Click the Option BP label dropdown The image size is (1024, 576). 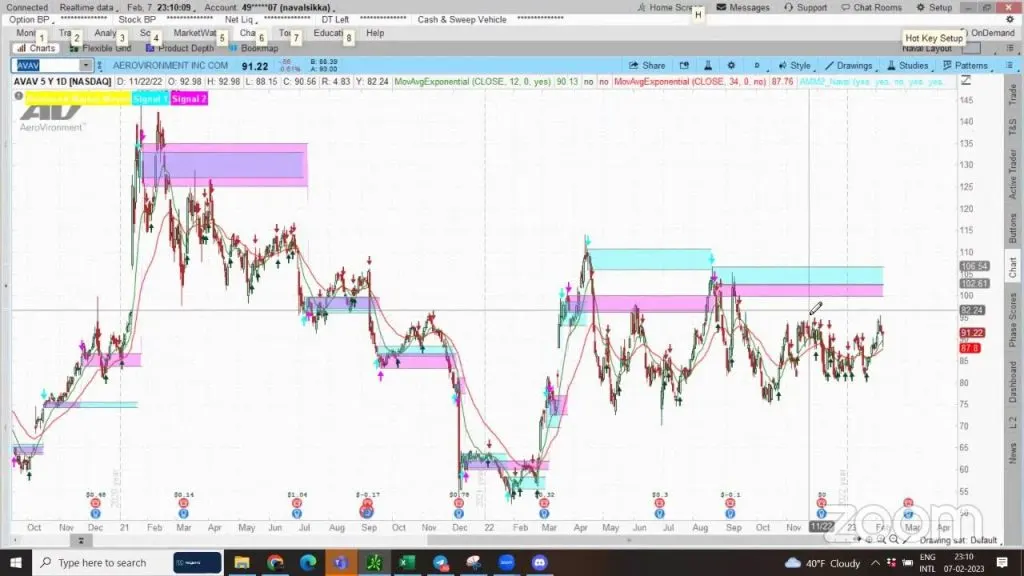[31, 20]
